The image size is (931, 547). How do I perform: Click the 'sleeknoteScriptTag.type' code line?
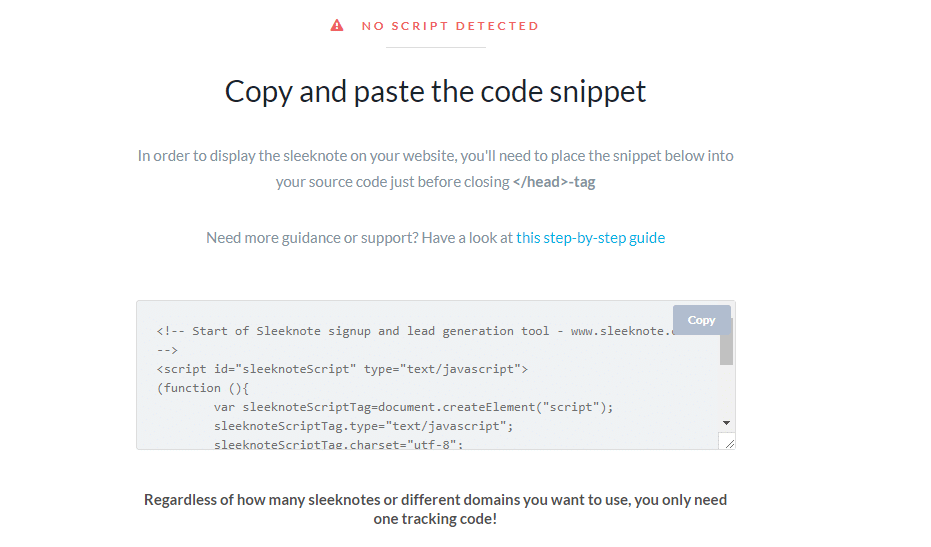pos(363,426)
